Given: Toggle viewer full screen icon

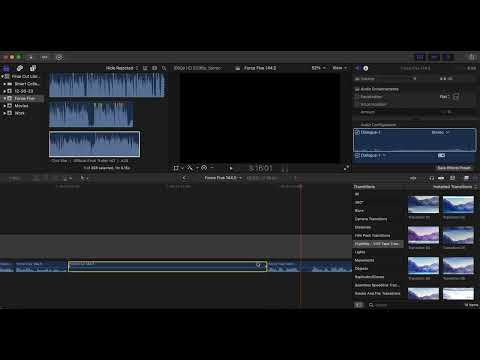Looking at the screenshot, I should [346, 168].
